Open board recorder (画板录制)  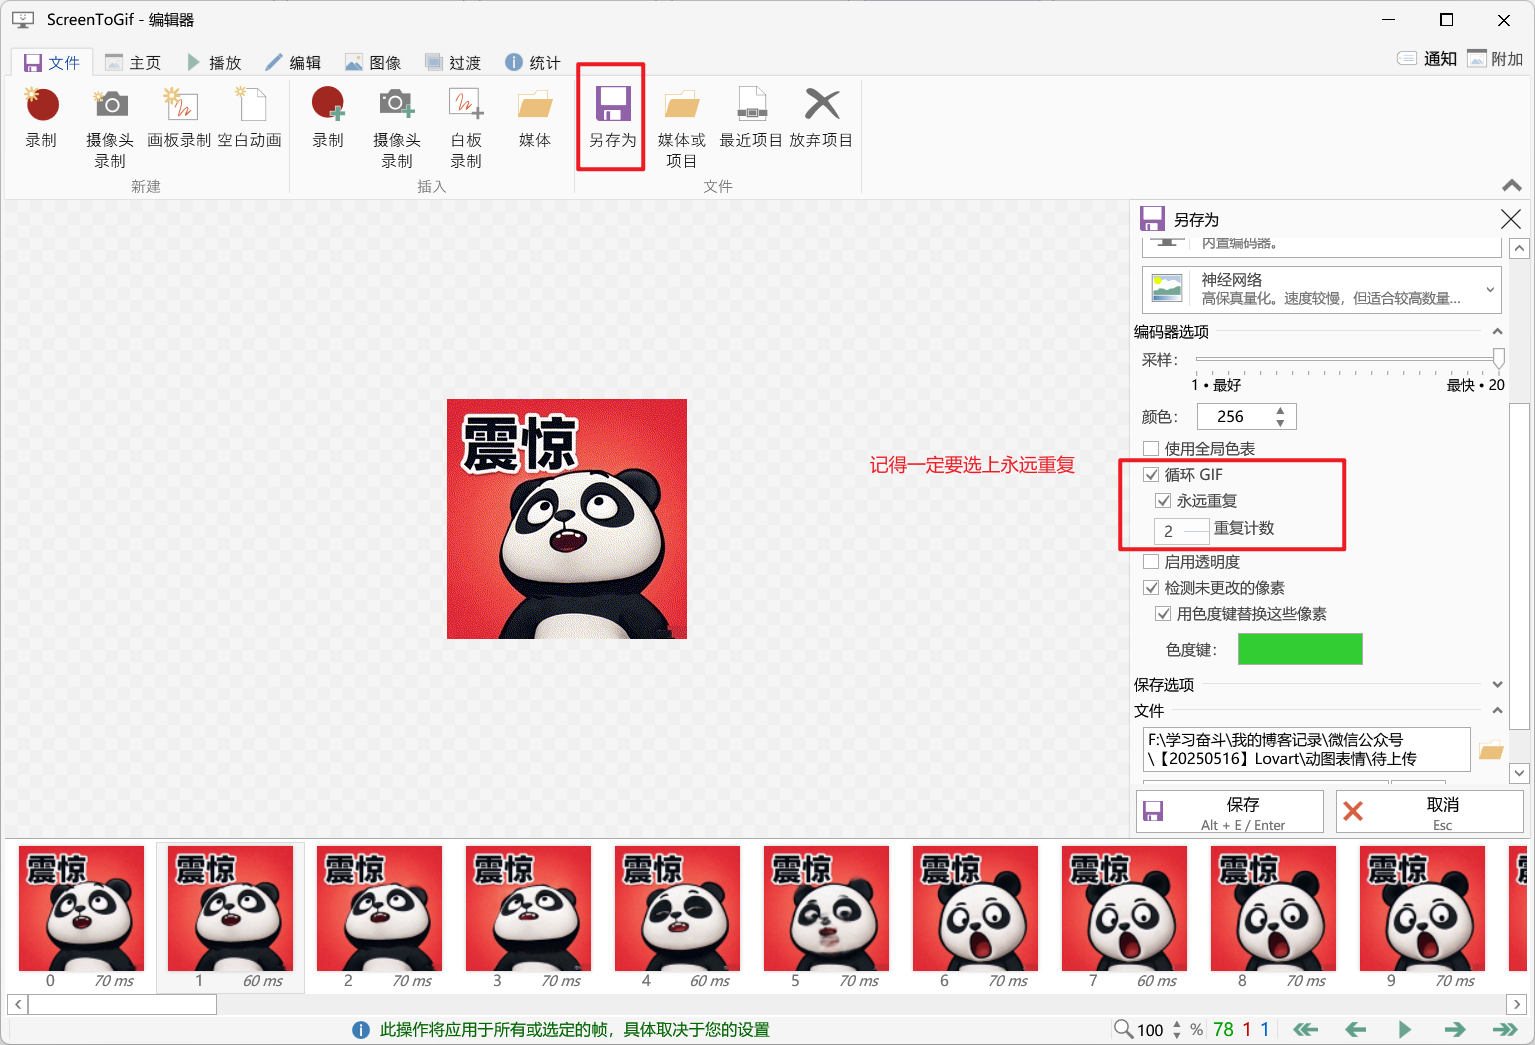179,119
